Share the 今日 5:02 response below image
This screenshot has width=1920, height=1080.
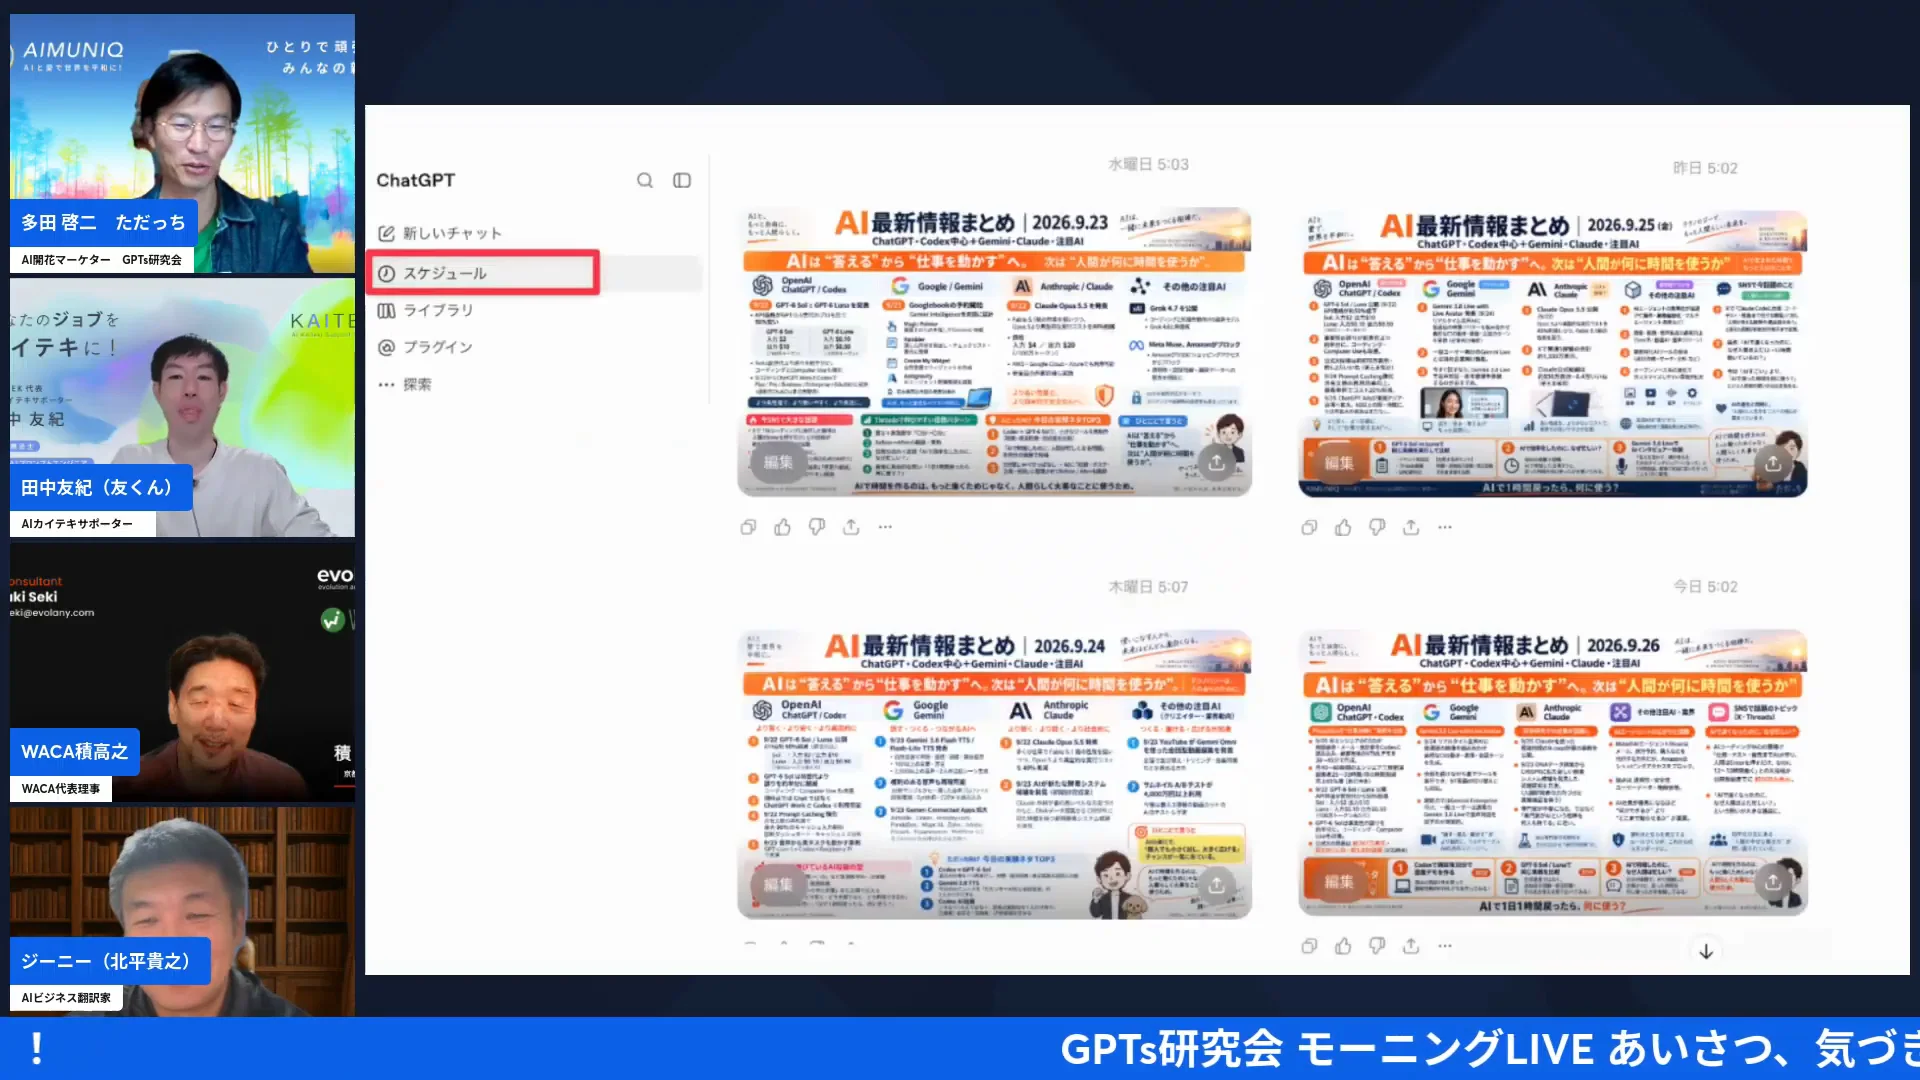tap(1411, 945)
